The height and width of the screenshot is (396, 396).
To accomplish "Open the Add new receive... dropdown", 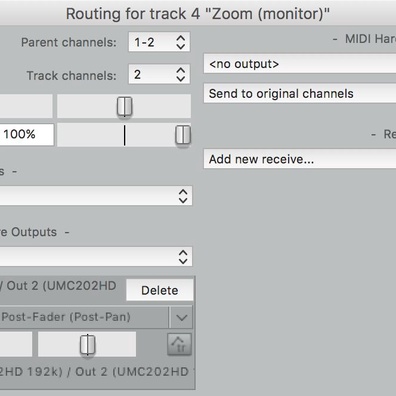I will point(300,159).
